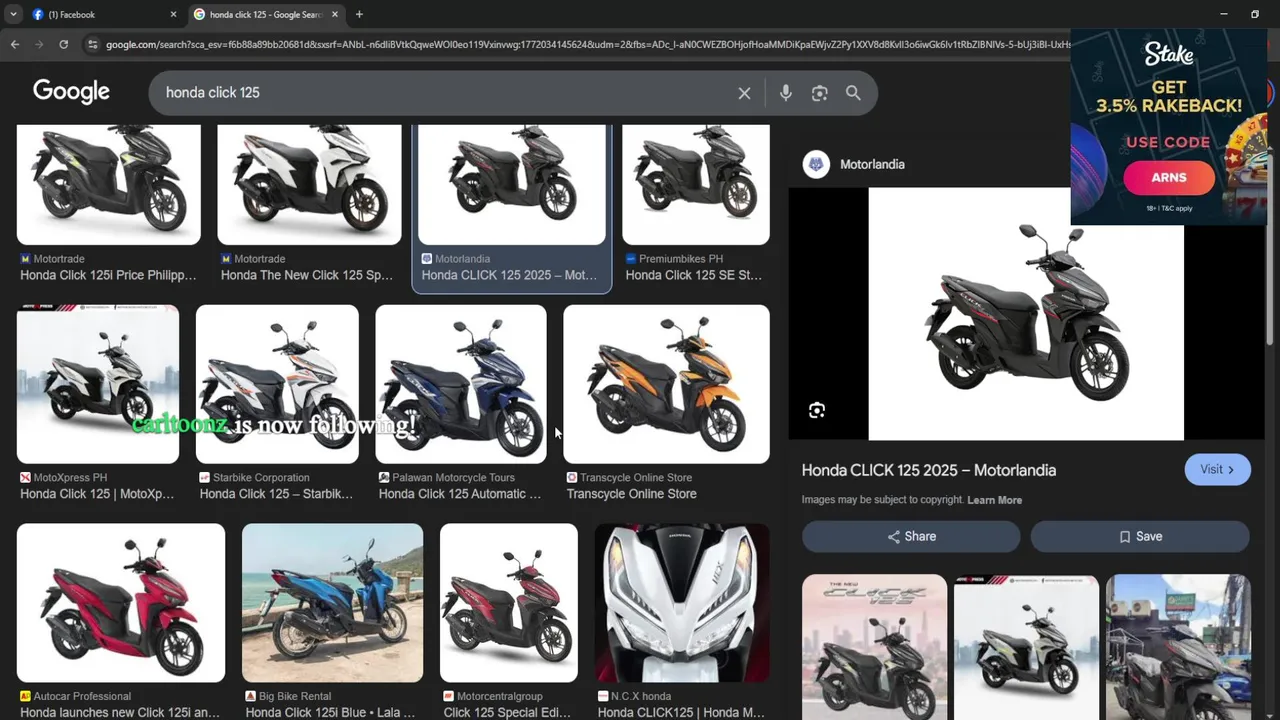Open the Motorlandia site icon in preview panel

817,164
